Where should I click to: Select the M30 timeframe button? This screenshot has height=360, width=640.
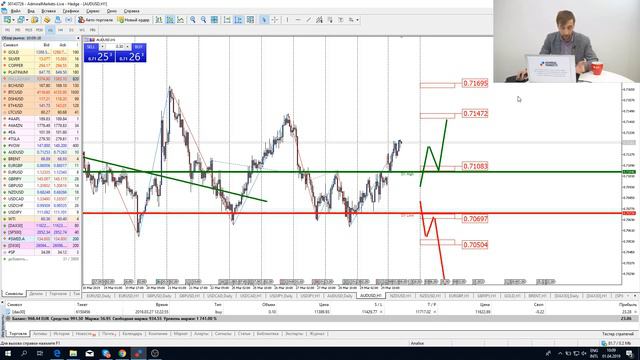point(39,30)
